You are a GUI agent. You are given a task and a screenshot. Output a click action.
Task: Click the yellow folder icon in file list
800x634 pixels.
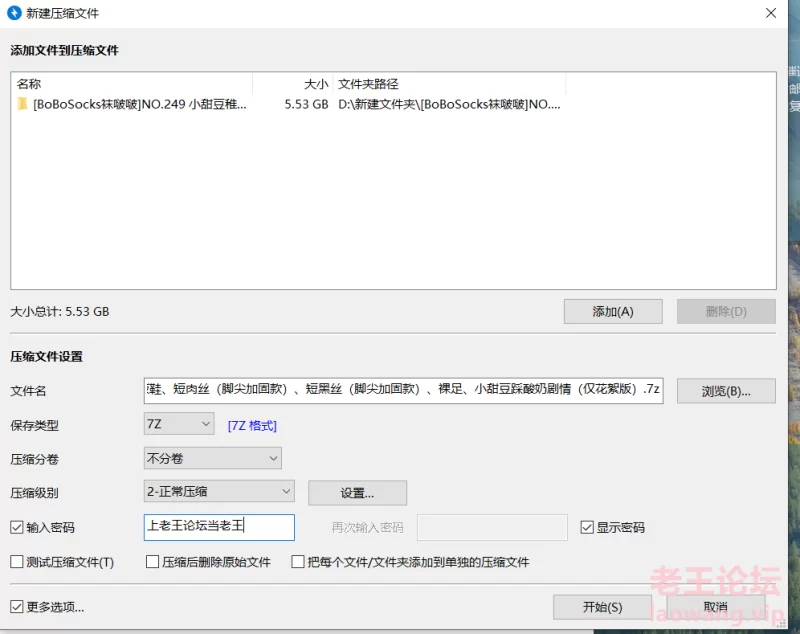22,104
